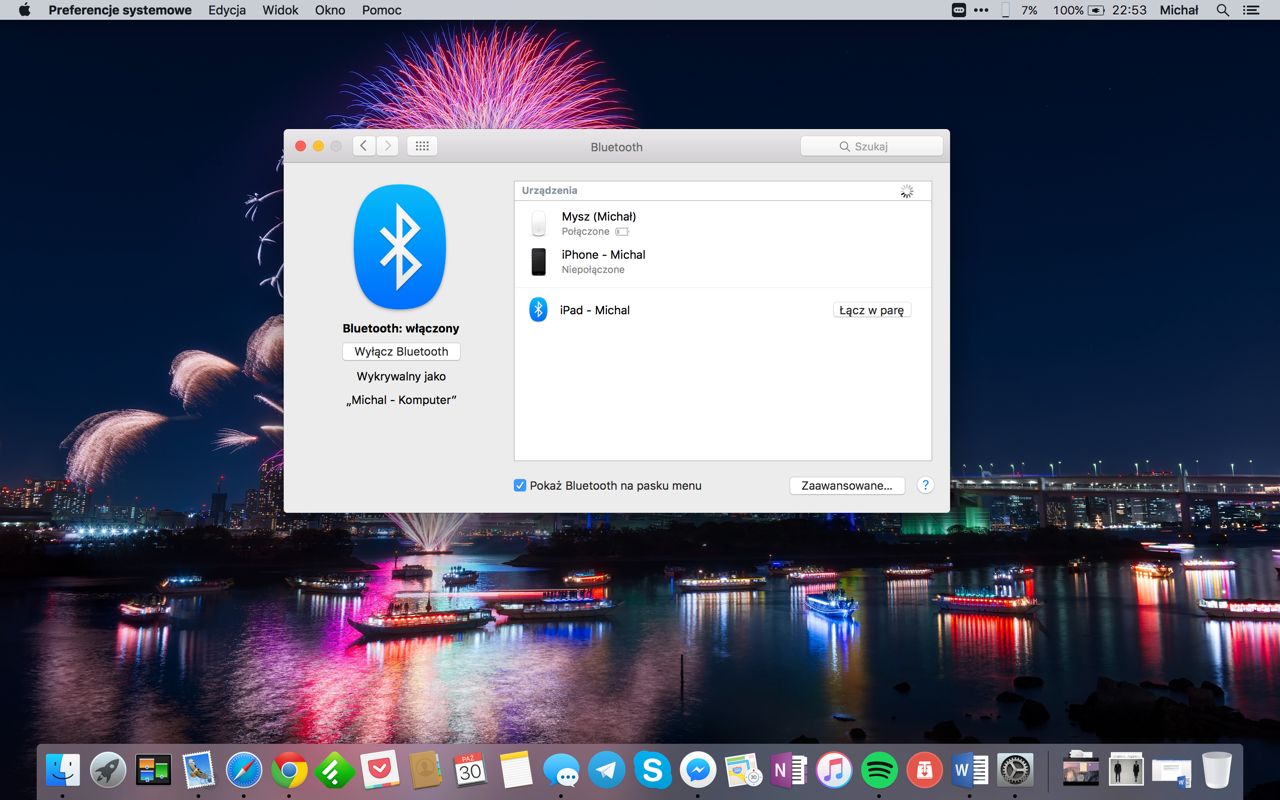
Task: Click Wyłącz Bluetooth to turn off Bluetooth
Action: tap(401, 351)
